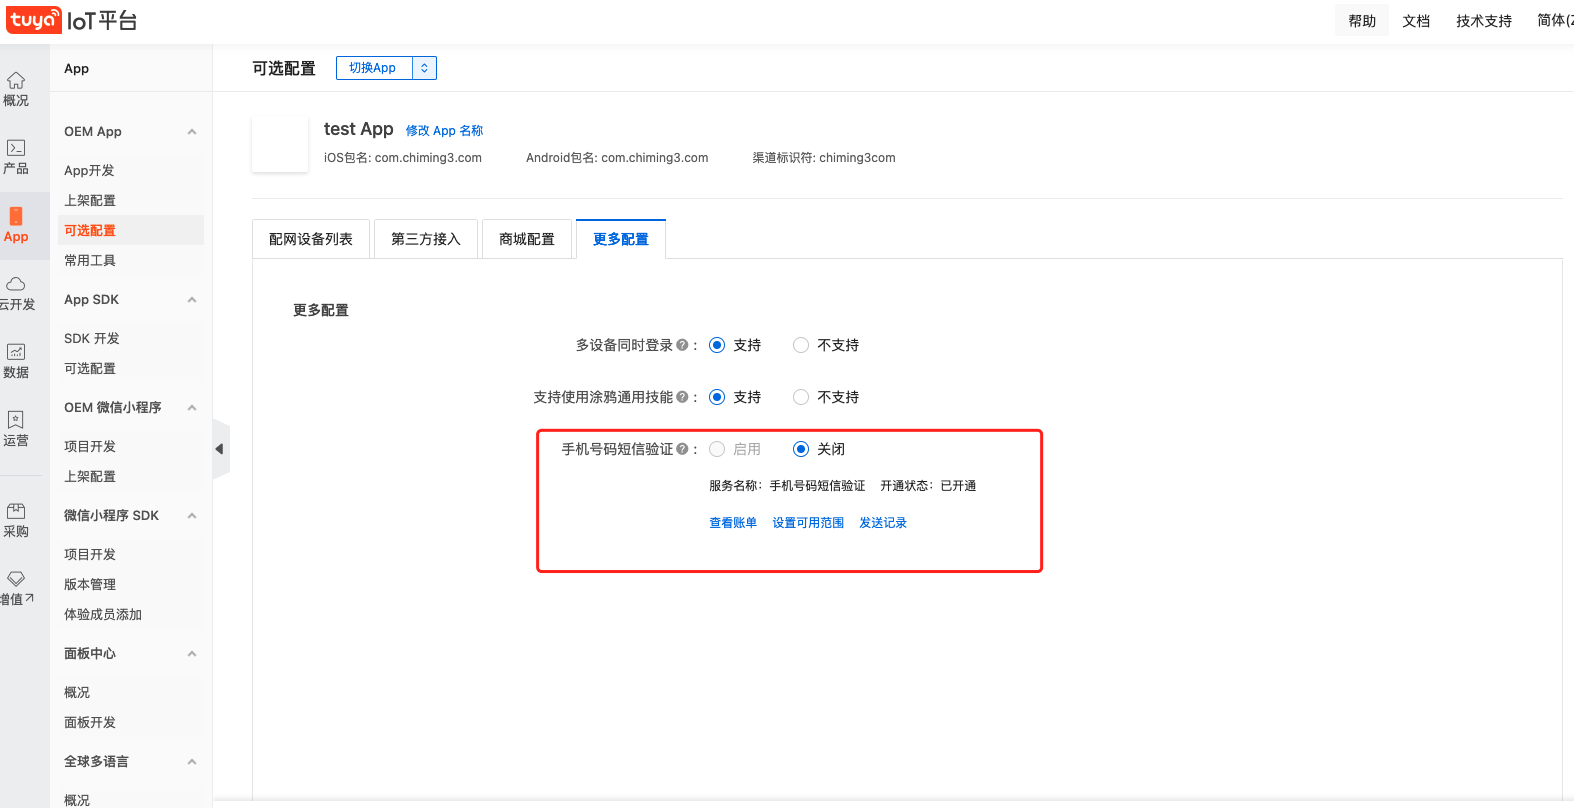Click the 运营 operations icon

click(x=16, y=421)
